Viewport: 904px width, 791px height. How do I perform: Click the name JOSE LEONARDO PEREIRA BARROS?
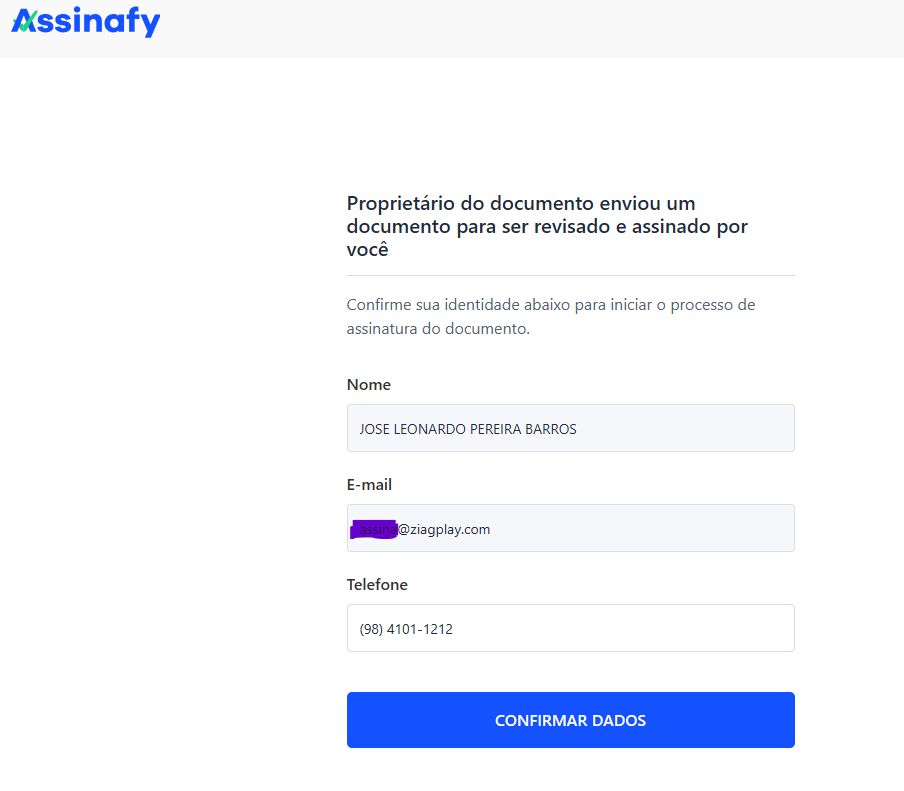(468, 429)
